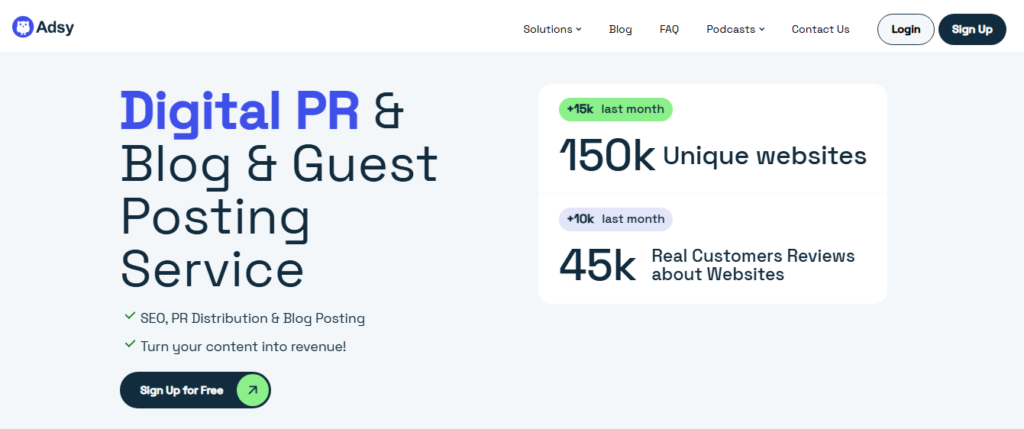
Task: Click the Unique websites label
Action: point(765,156)
